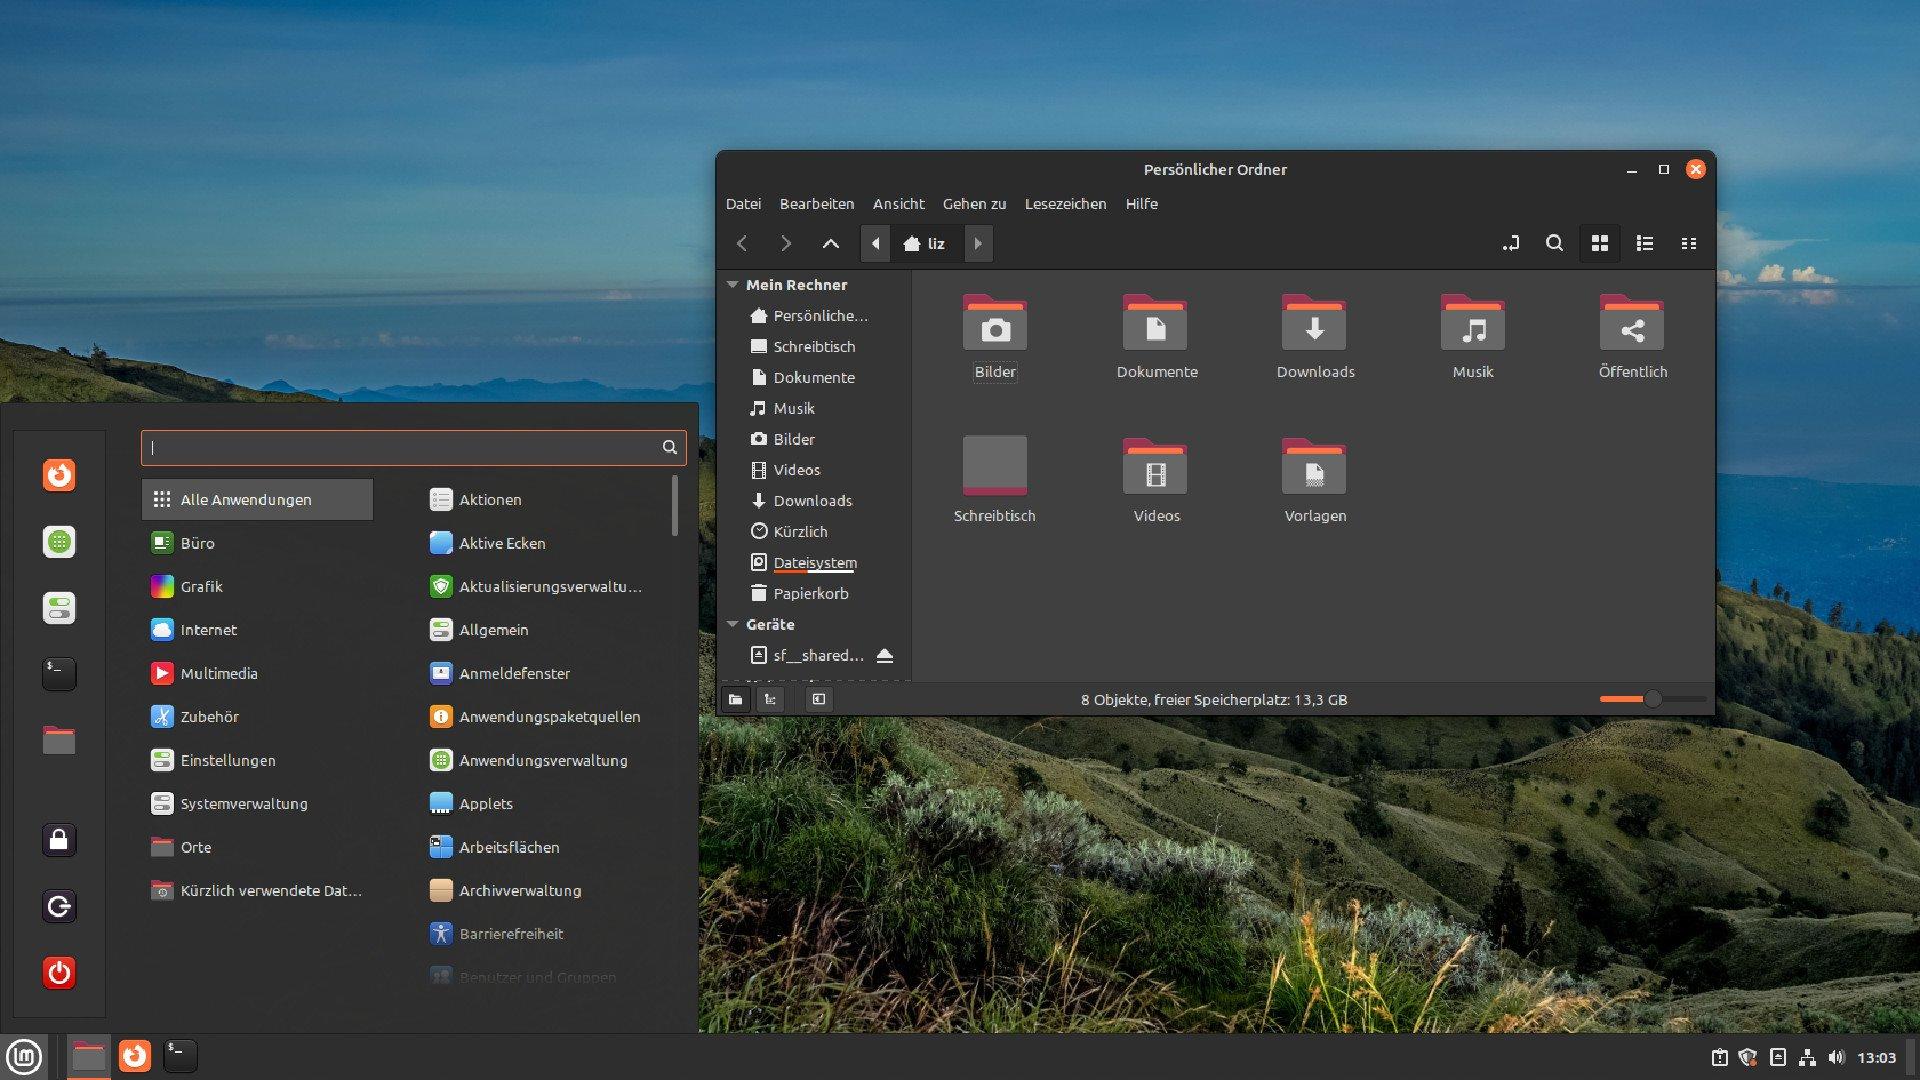1920x1080 pixels.
Task: Click inside the application search field
Action: click(400, 448)
